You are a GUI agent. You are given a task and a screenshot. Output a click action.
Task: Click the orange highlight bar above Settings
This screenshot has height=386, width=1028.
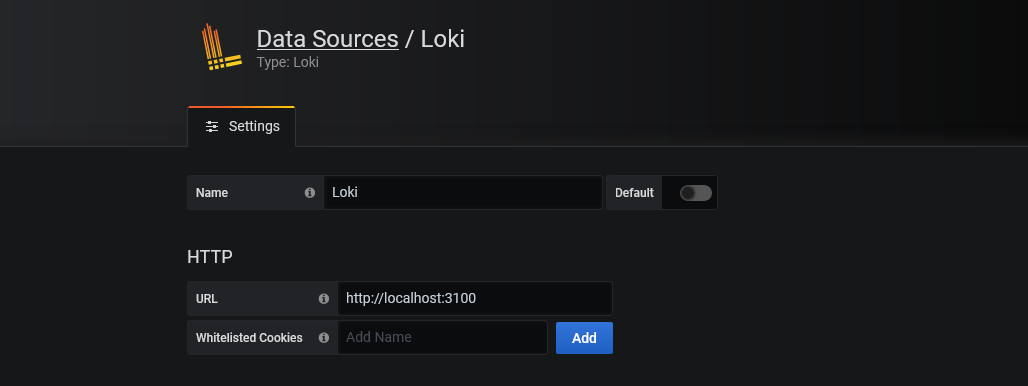[x=241, y=107]
